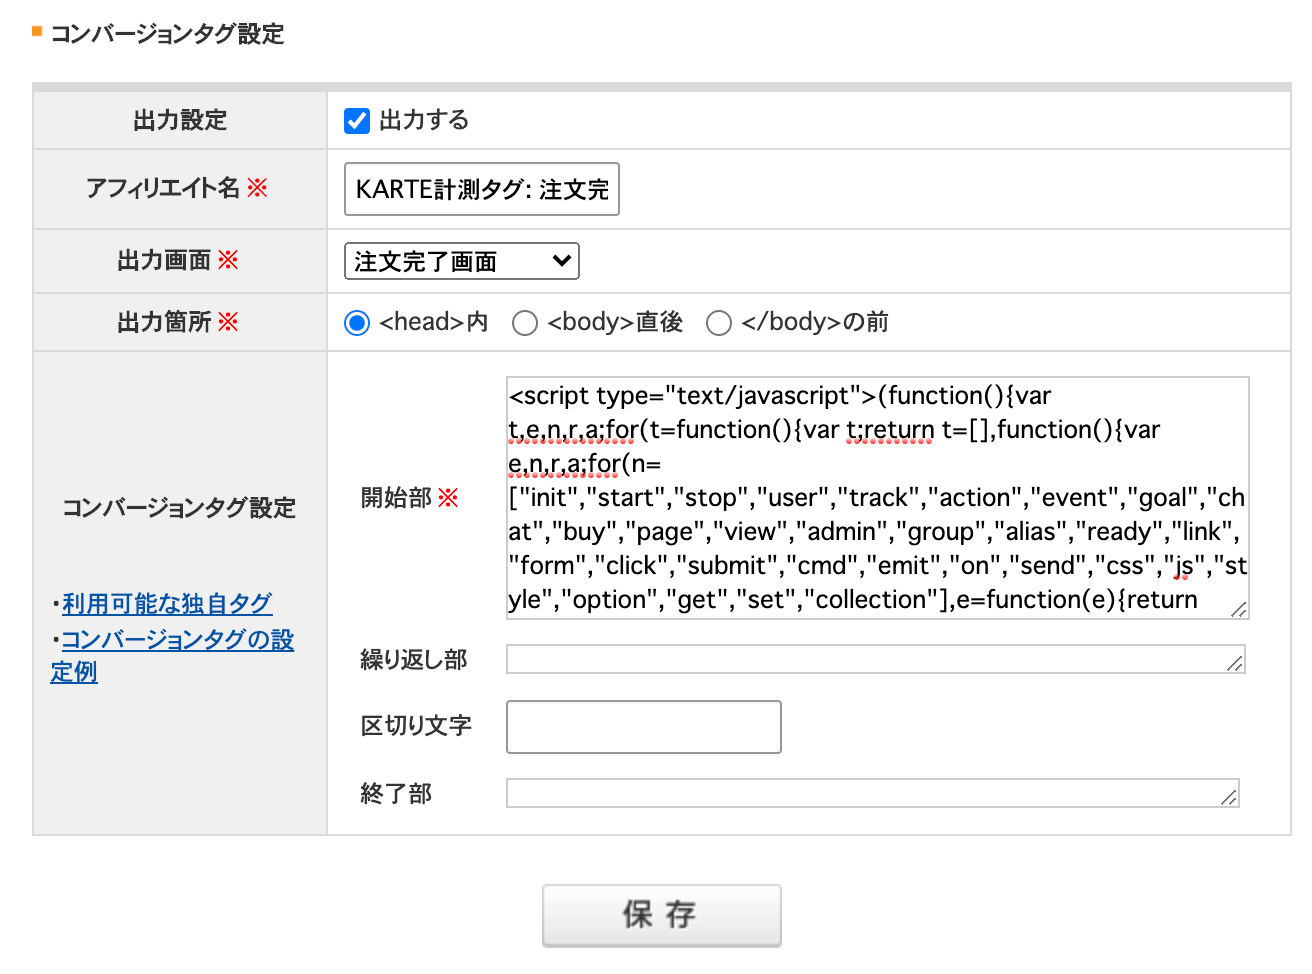Select the <head>内 radio button
1312x974 pixels.
(357, 323)
